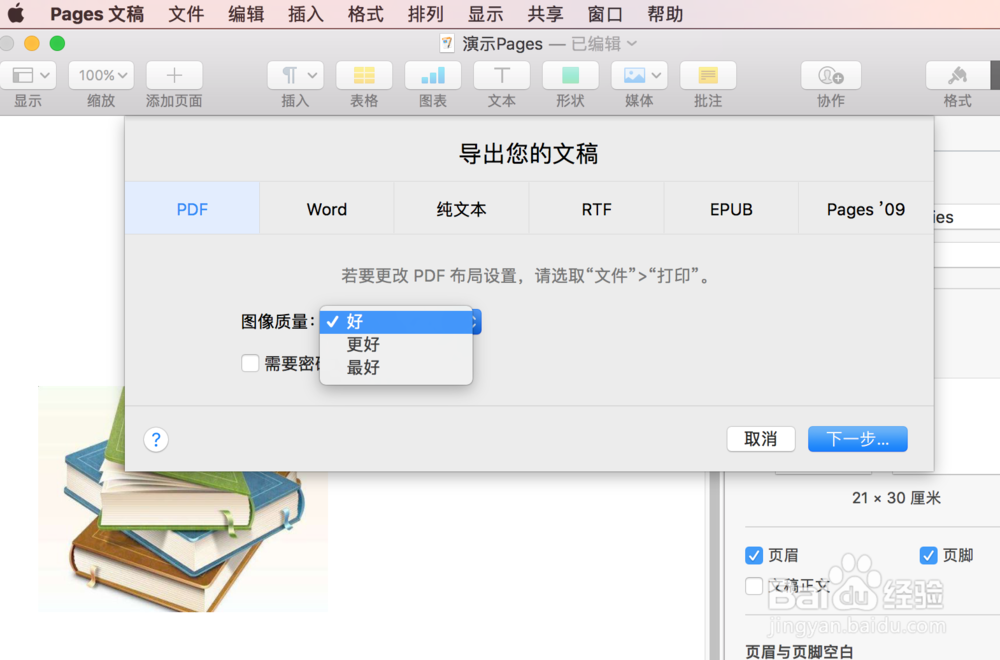The width and height of the screenshot is (1000, 660).
Task: Check the 文稿正文 document body option
Action: point(753,588)
